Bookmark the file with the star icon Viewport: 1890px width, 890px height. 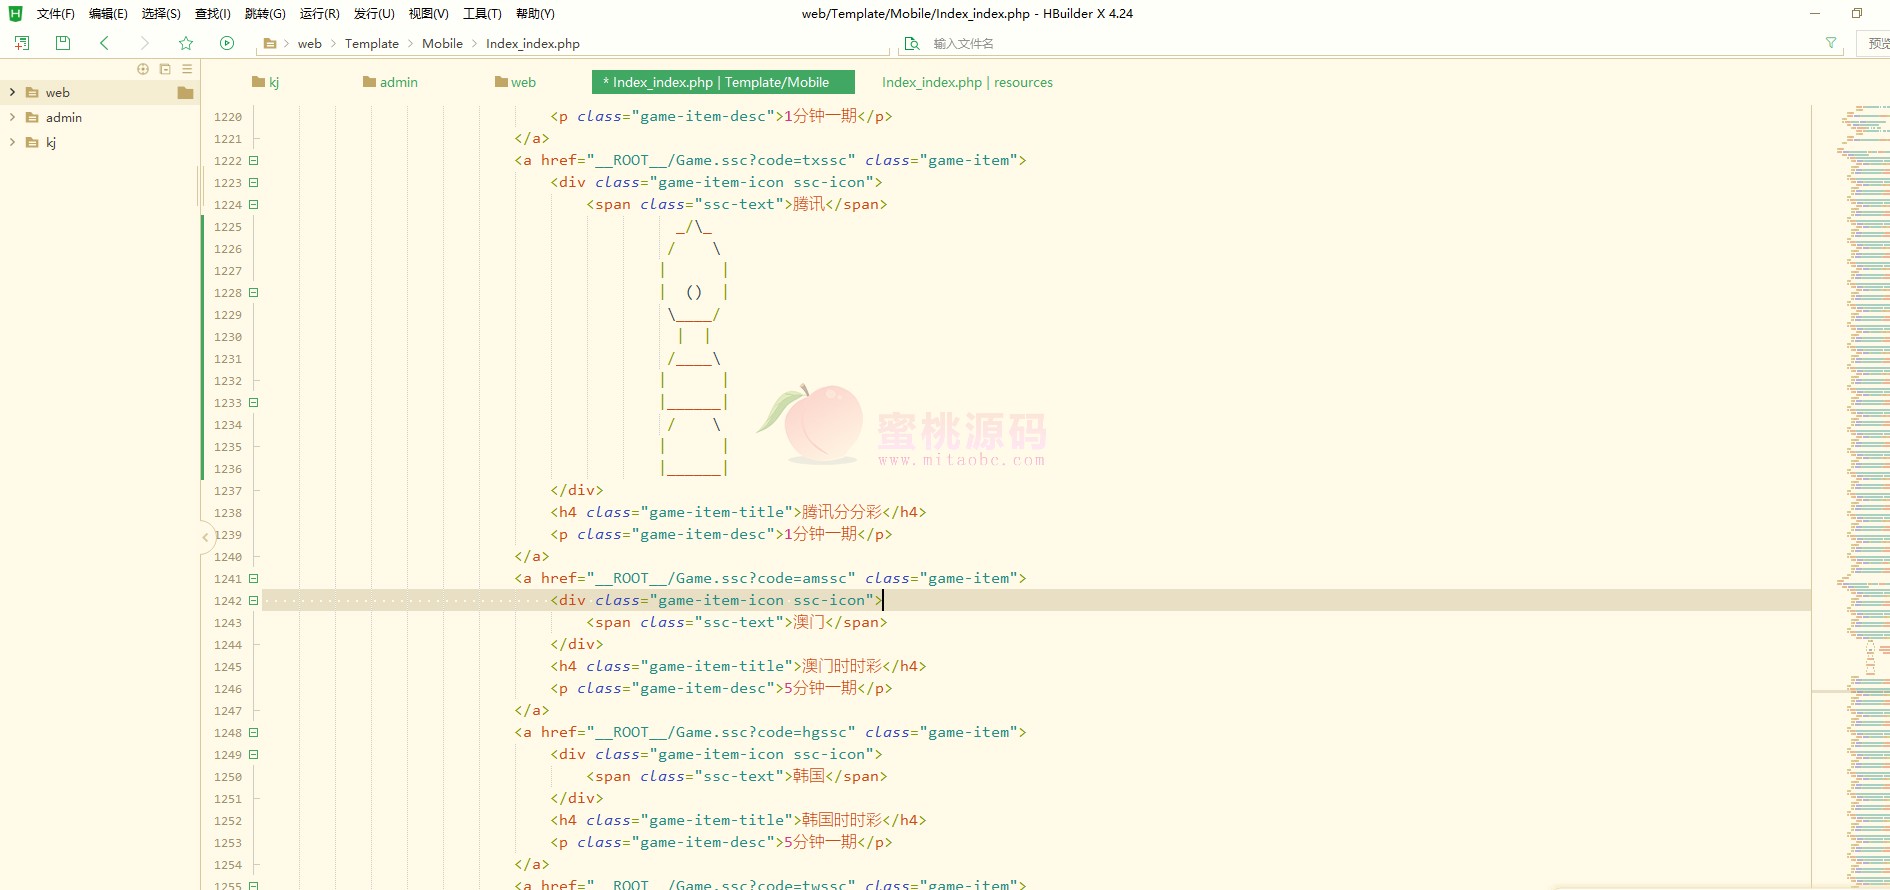click(x=186, y=43)
